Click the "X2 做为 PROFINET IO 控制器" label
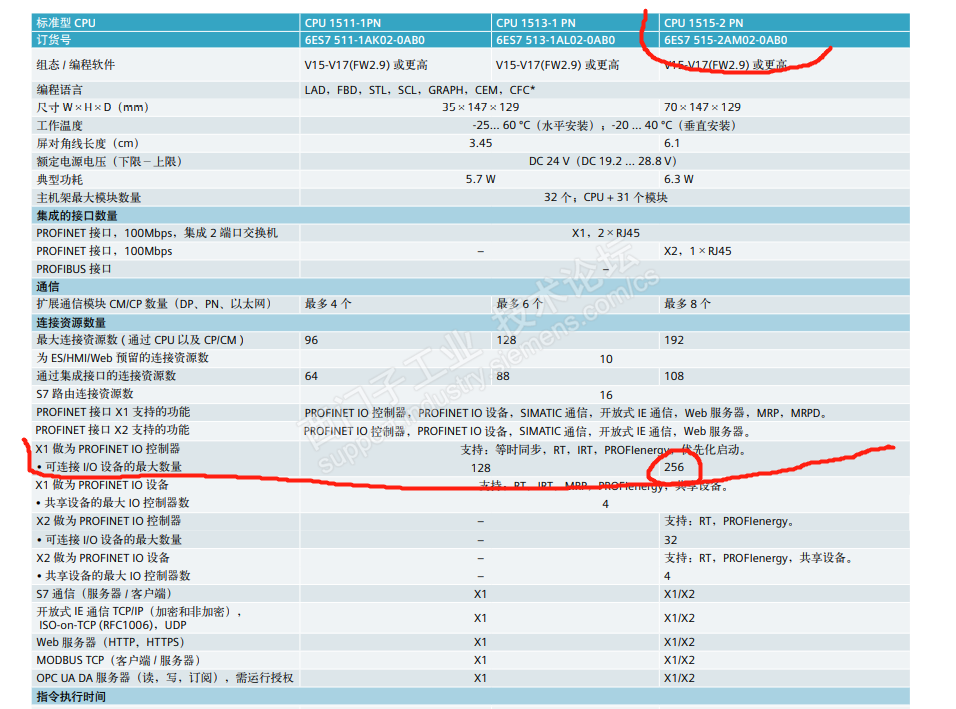 point(109,521)
